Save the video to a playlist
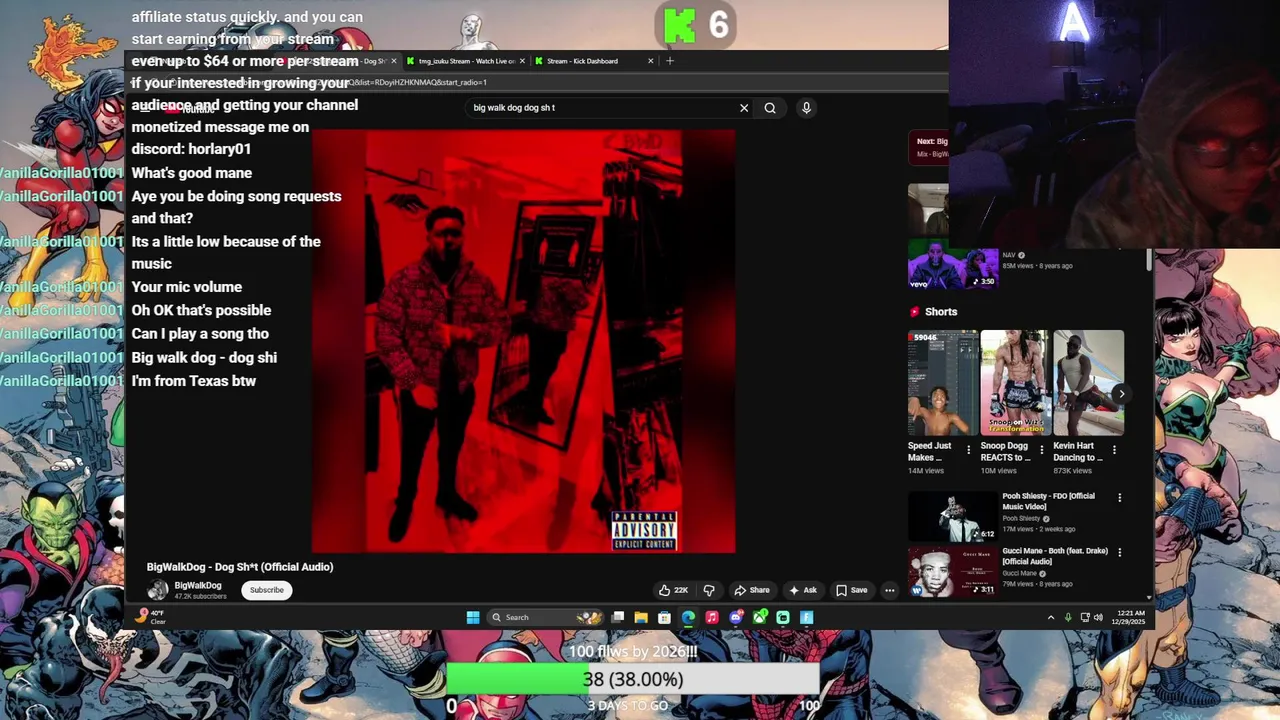 point(852,590)
